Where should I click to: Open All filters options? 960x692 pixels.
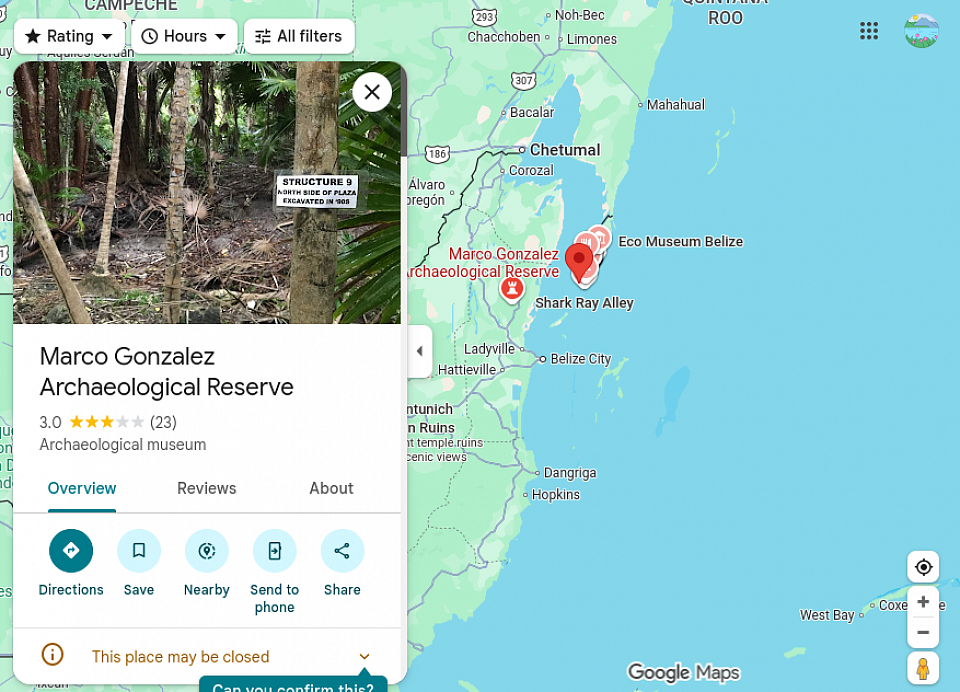[299, 36]
